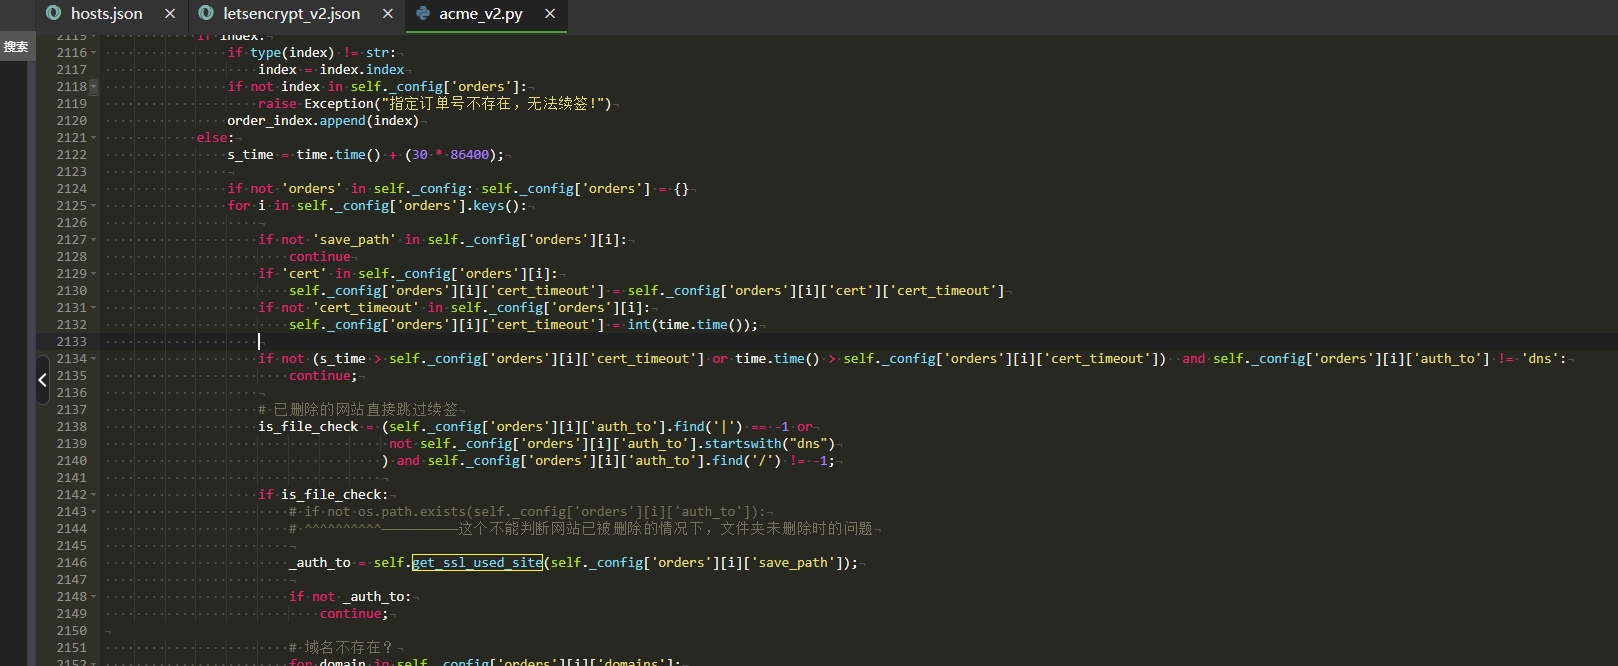Select the acme_v2.py tab
The height and width of the screenshot is (666, 1618).
[480, 14]
